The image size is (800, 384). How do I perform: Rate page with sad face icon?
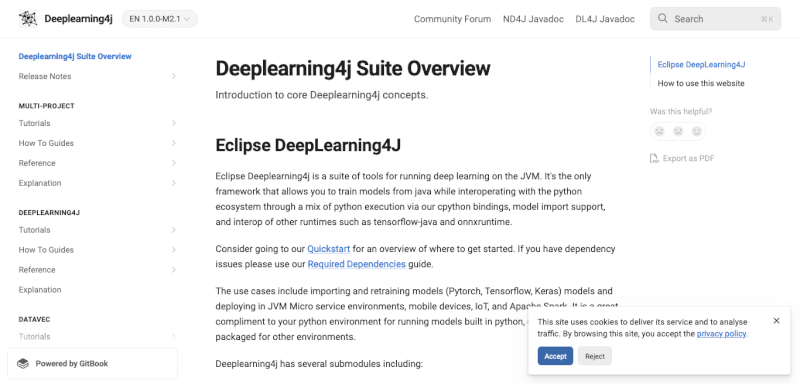click(x=659, y=131)
